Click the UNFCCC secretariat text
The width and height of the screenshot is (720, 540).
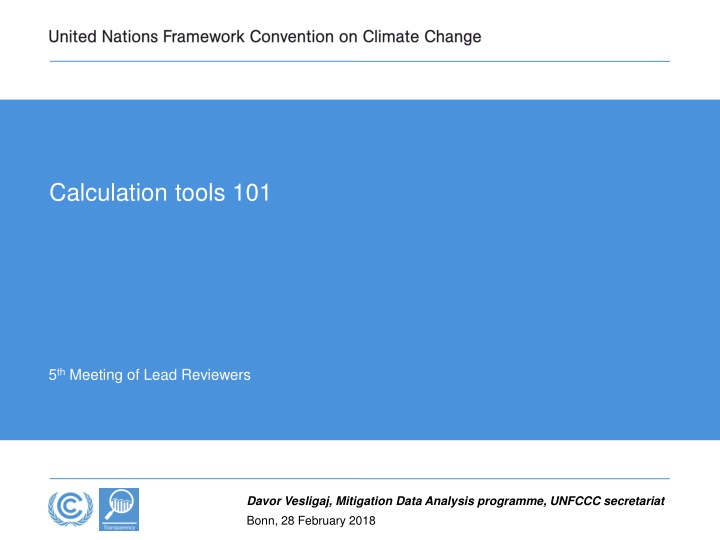(x=608, y=501)
